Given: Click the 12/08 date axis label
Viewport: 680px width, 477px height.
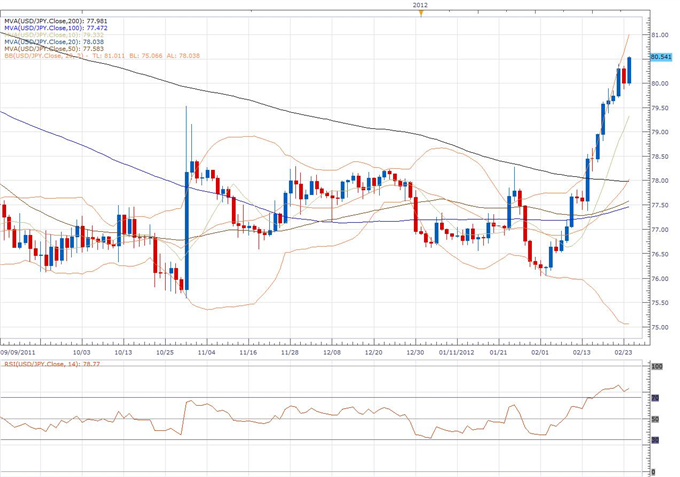Looking at the screenshot, I should tap(332, 352).
